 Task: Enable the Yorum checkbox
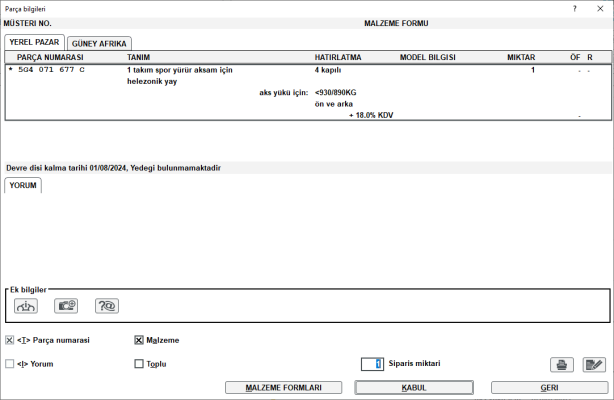pos(10,364)
